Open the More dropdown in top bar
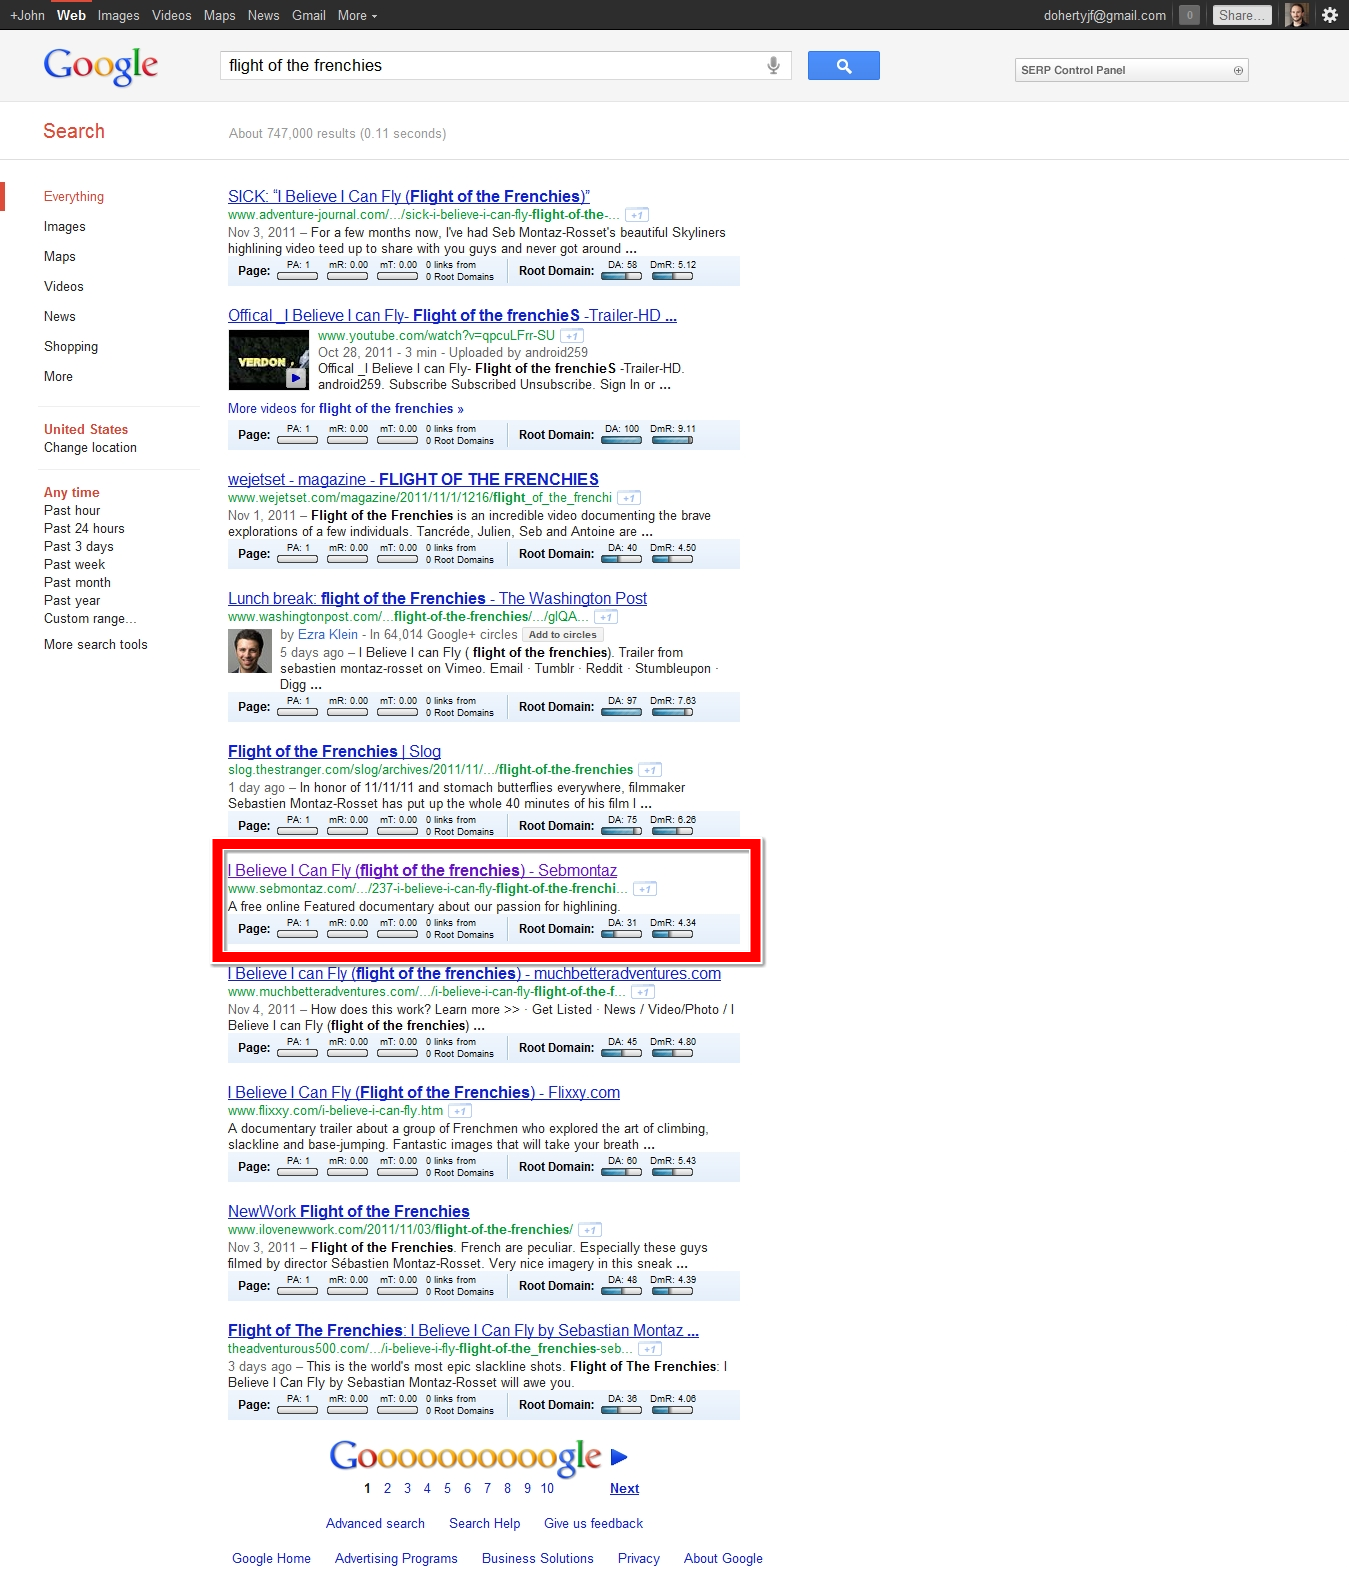Image resolution: width=1349 pixels, height=1585 pixels. click(x=357, y=15)
